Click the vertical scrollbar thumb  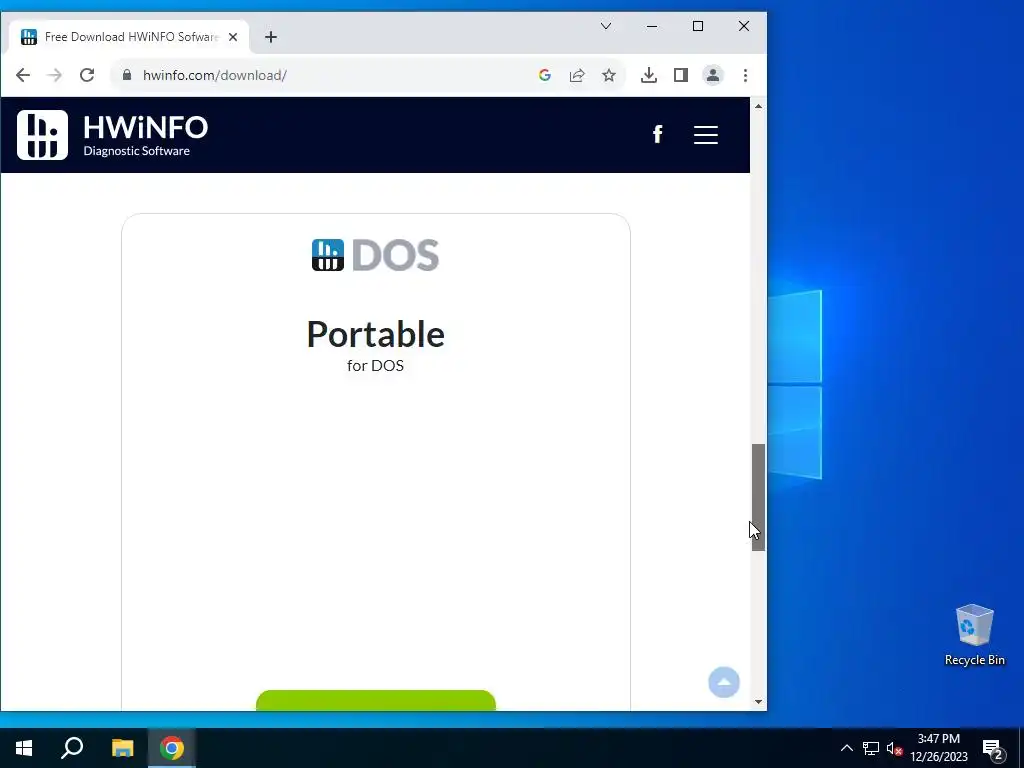tap(758, 497)
